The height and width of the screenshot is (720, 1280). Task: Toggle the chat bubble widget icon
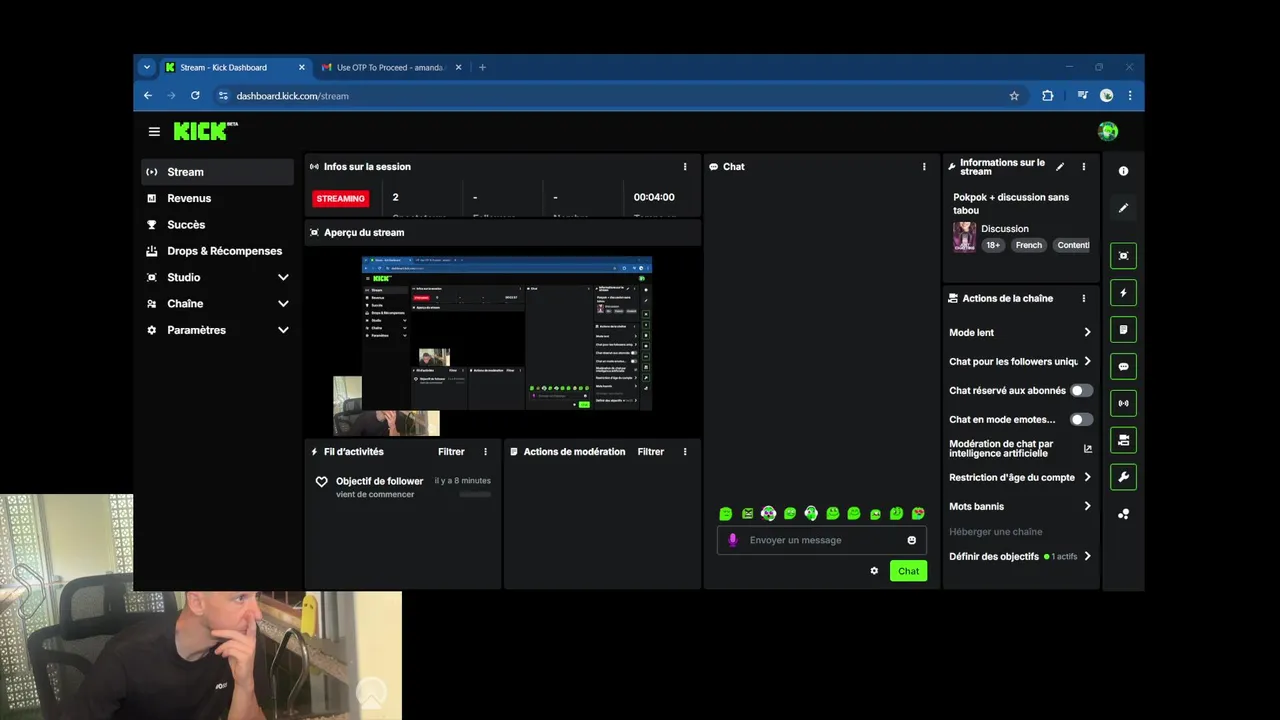tap(1123, 367)
